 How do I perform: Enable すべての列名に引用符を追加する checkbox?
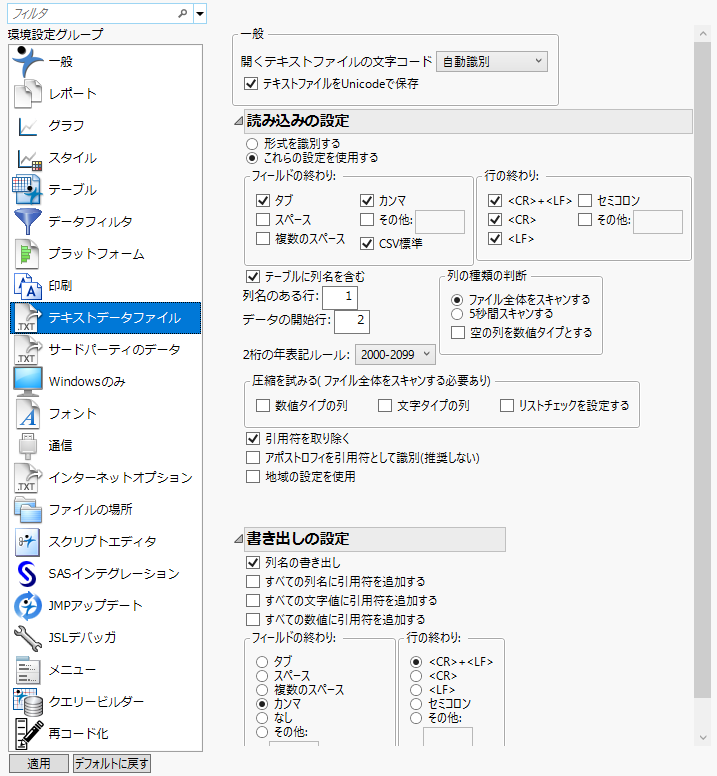click(x=253, y=582)
